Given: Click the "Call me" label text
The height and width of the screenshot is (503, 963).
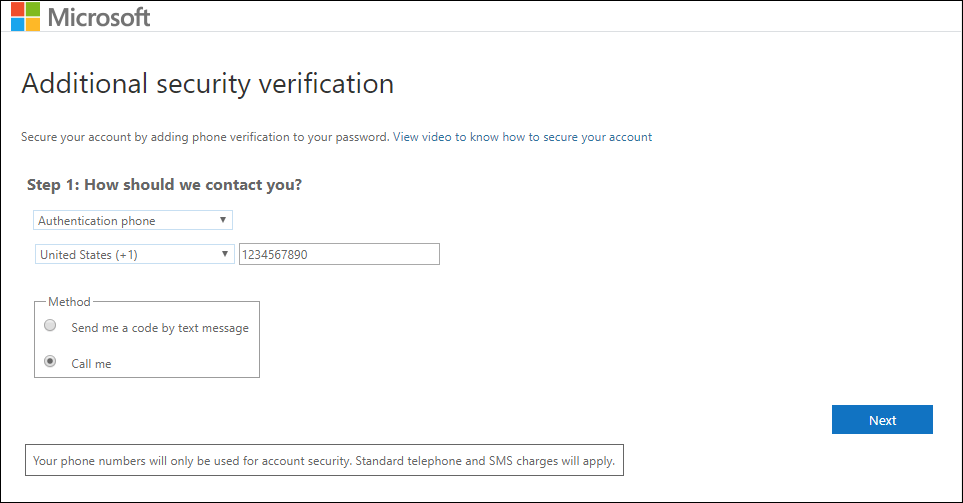Looking at the screenshot, I should (x=91, y=364).
